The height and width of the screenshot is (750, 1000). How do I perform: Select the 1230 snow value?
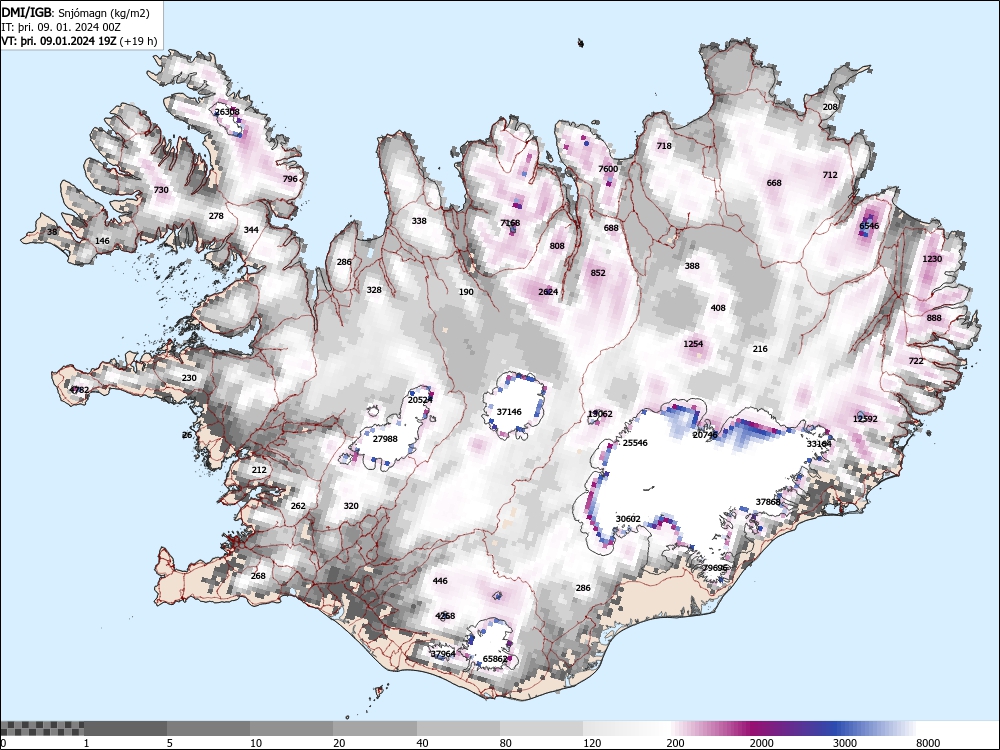pos(932,258)
